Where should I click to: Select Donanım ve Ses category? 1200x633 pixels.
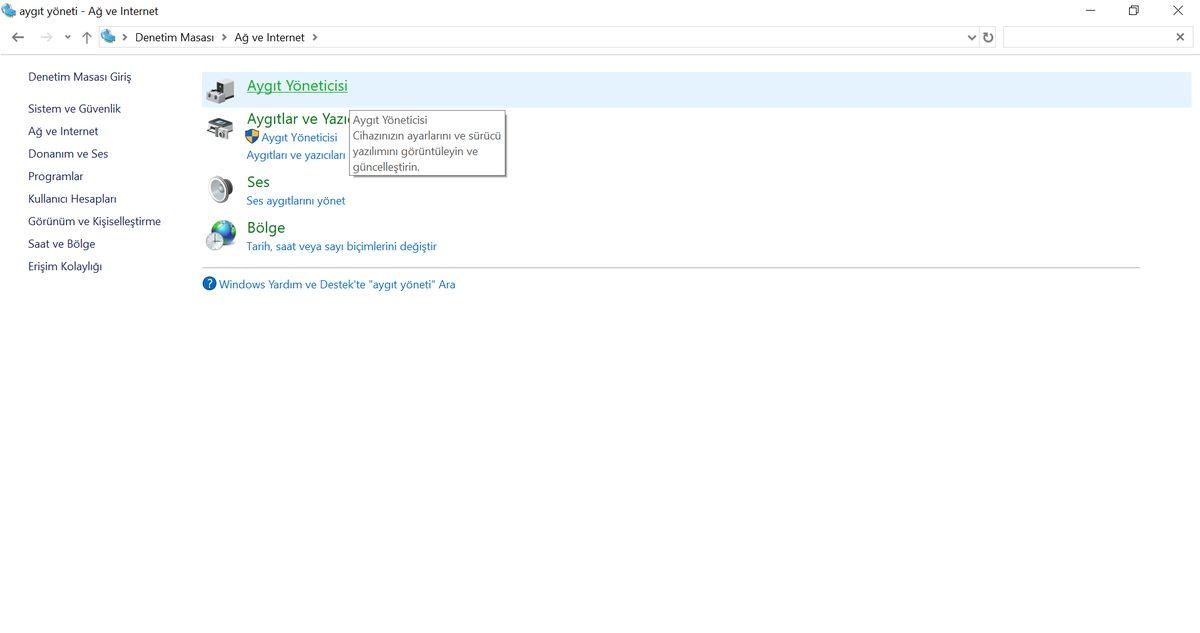pos(68,154)
